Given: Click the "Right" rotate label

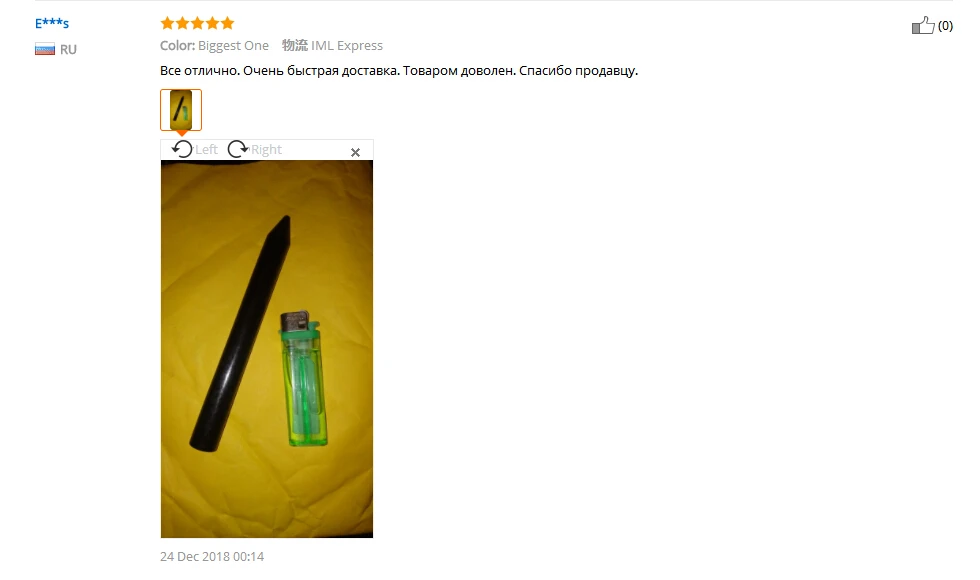Looking at the screenshot, I should [x=266, y=149].
